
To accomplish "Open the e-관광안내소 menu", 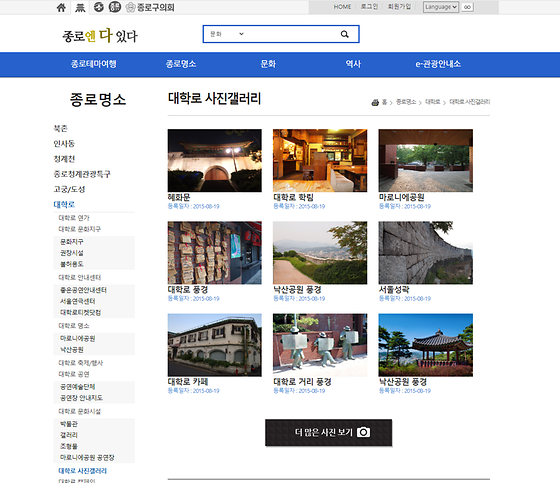I will [438, 64].
